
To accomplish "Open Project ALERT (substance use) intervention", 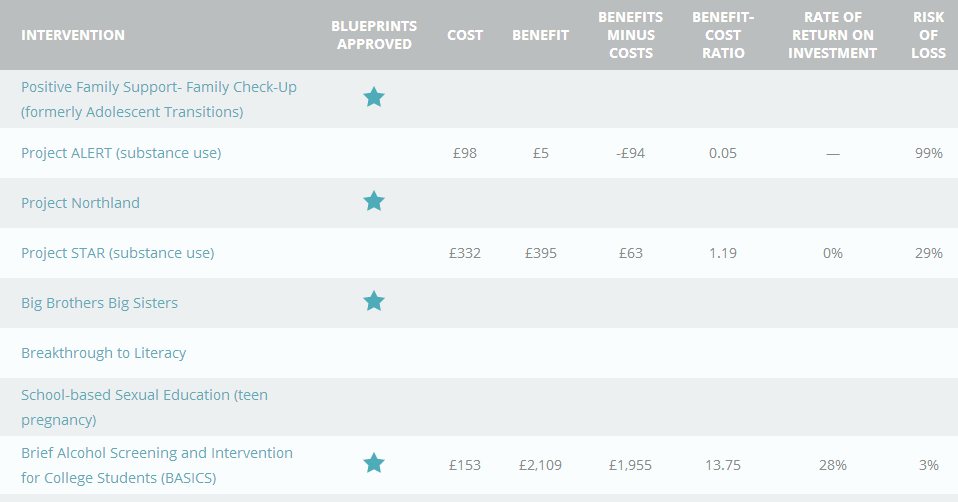I will pyautogui.click(x=121, y=153).
